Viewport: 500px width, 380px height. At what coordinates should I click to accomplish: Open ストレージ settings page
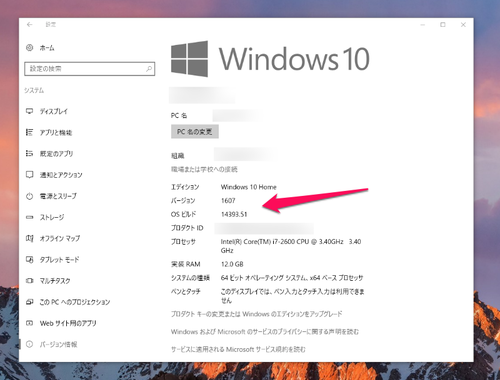point(52,217)
